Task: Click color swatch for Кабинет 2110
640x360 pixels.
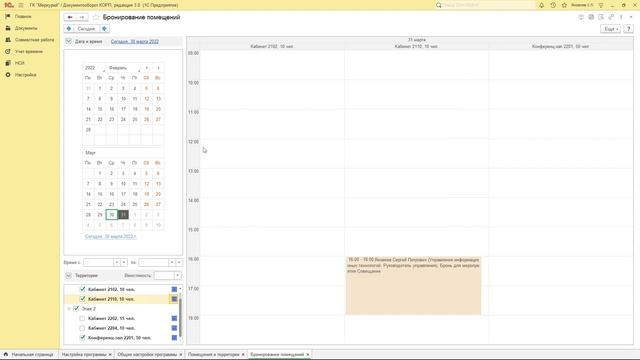Action: pos(174,299)
